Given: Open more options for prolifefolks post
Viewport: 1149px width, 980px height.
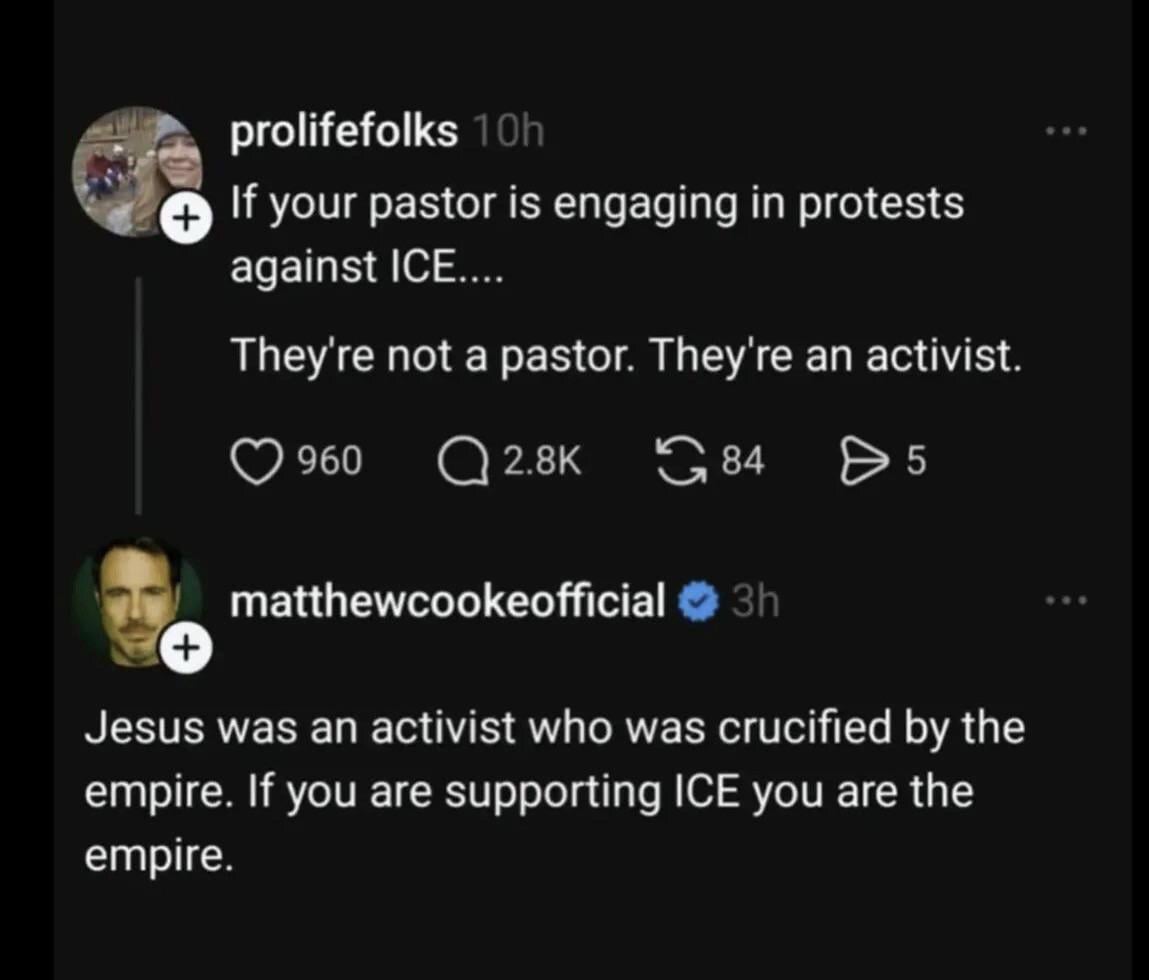Looking at the screenshot, I should (1065, 132).
